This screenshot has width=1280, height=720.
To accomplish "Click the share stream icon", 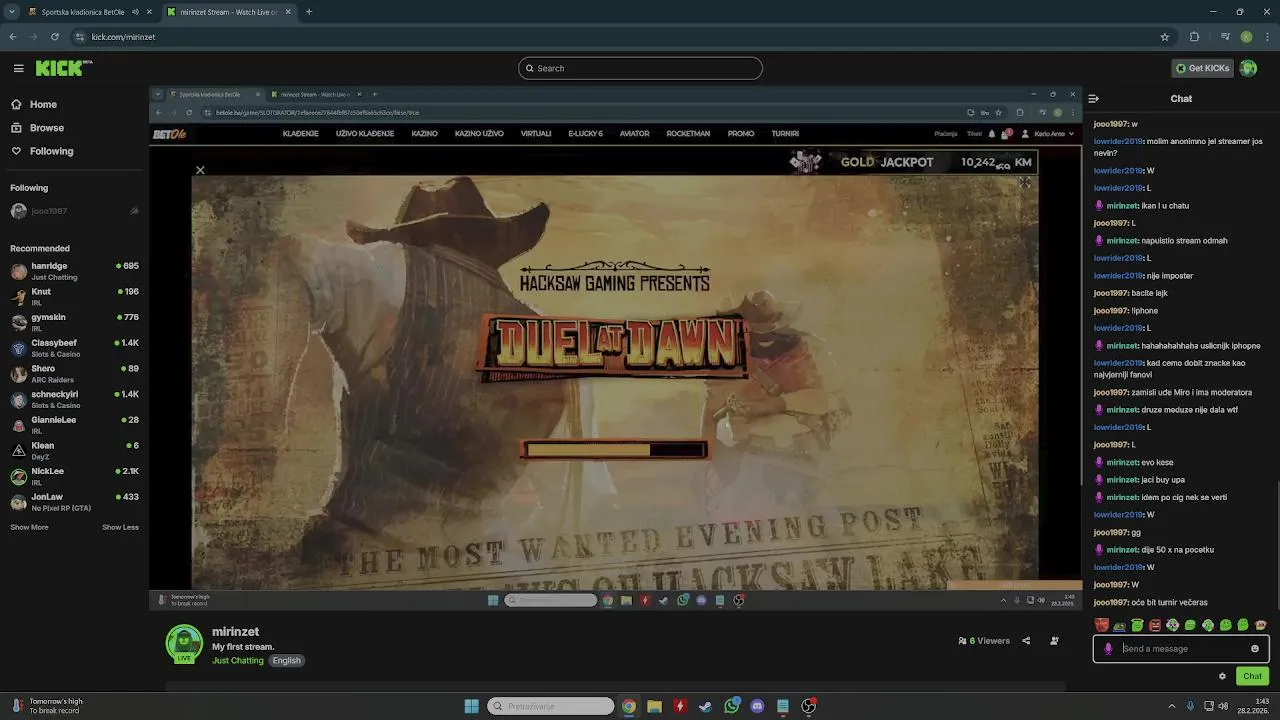I will tap(1026, 641).
